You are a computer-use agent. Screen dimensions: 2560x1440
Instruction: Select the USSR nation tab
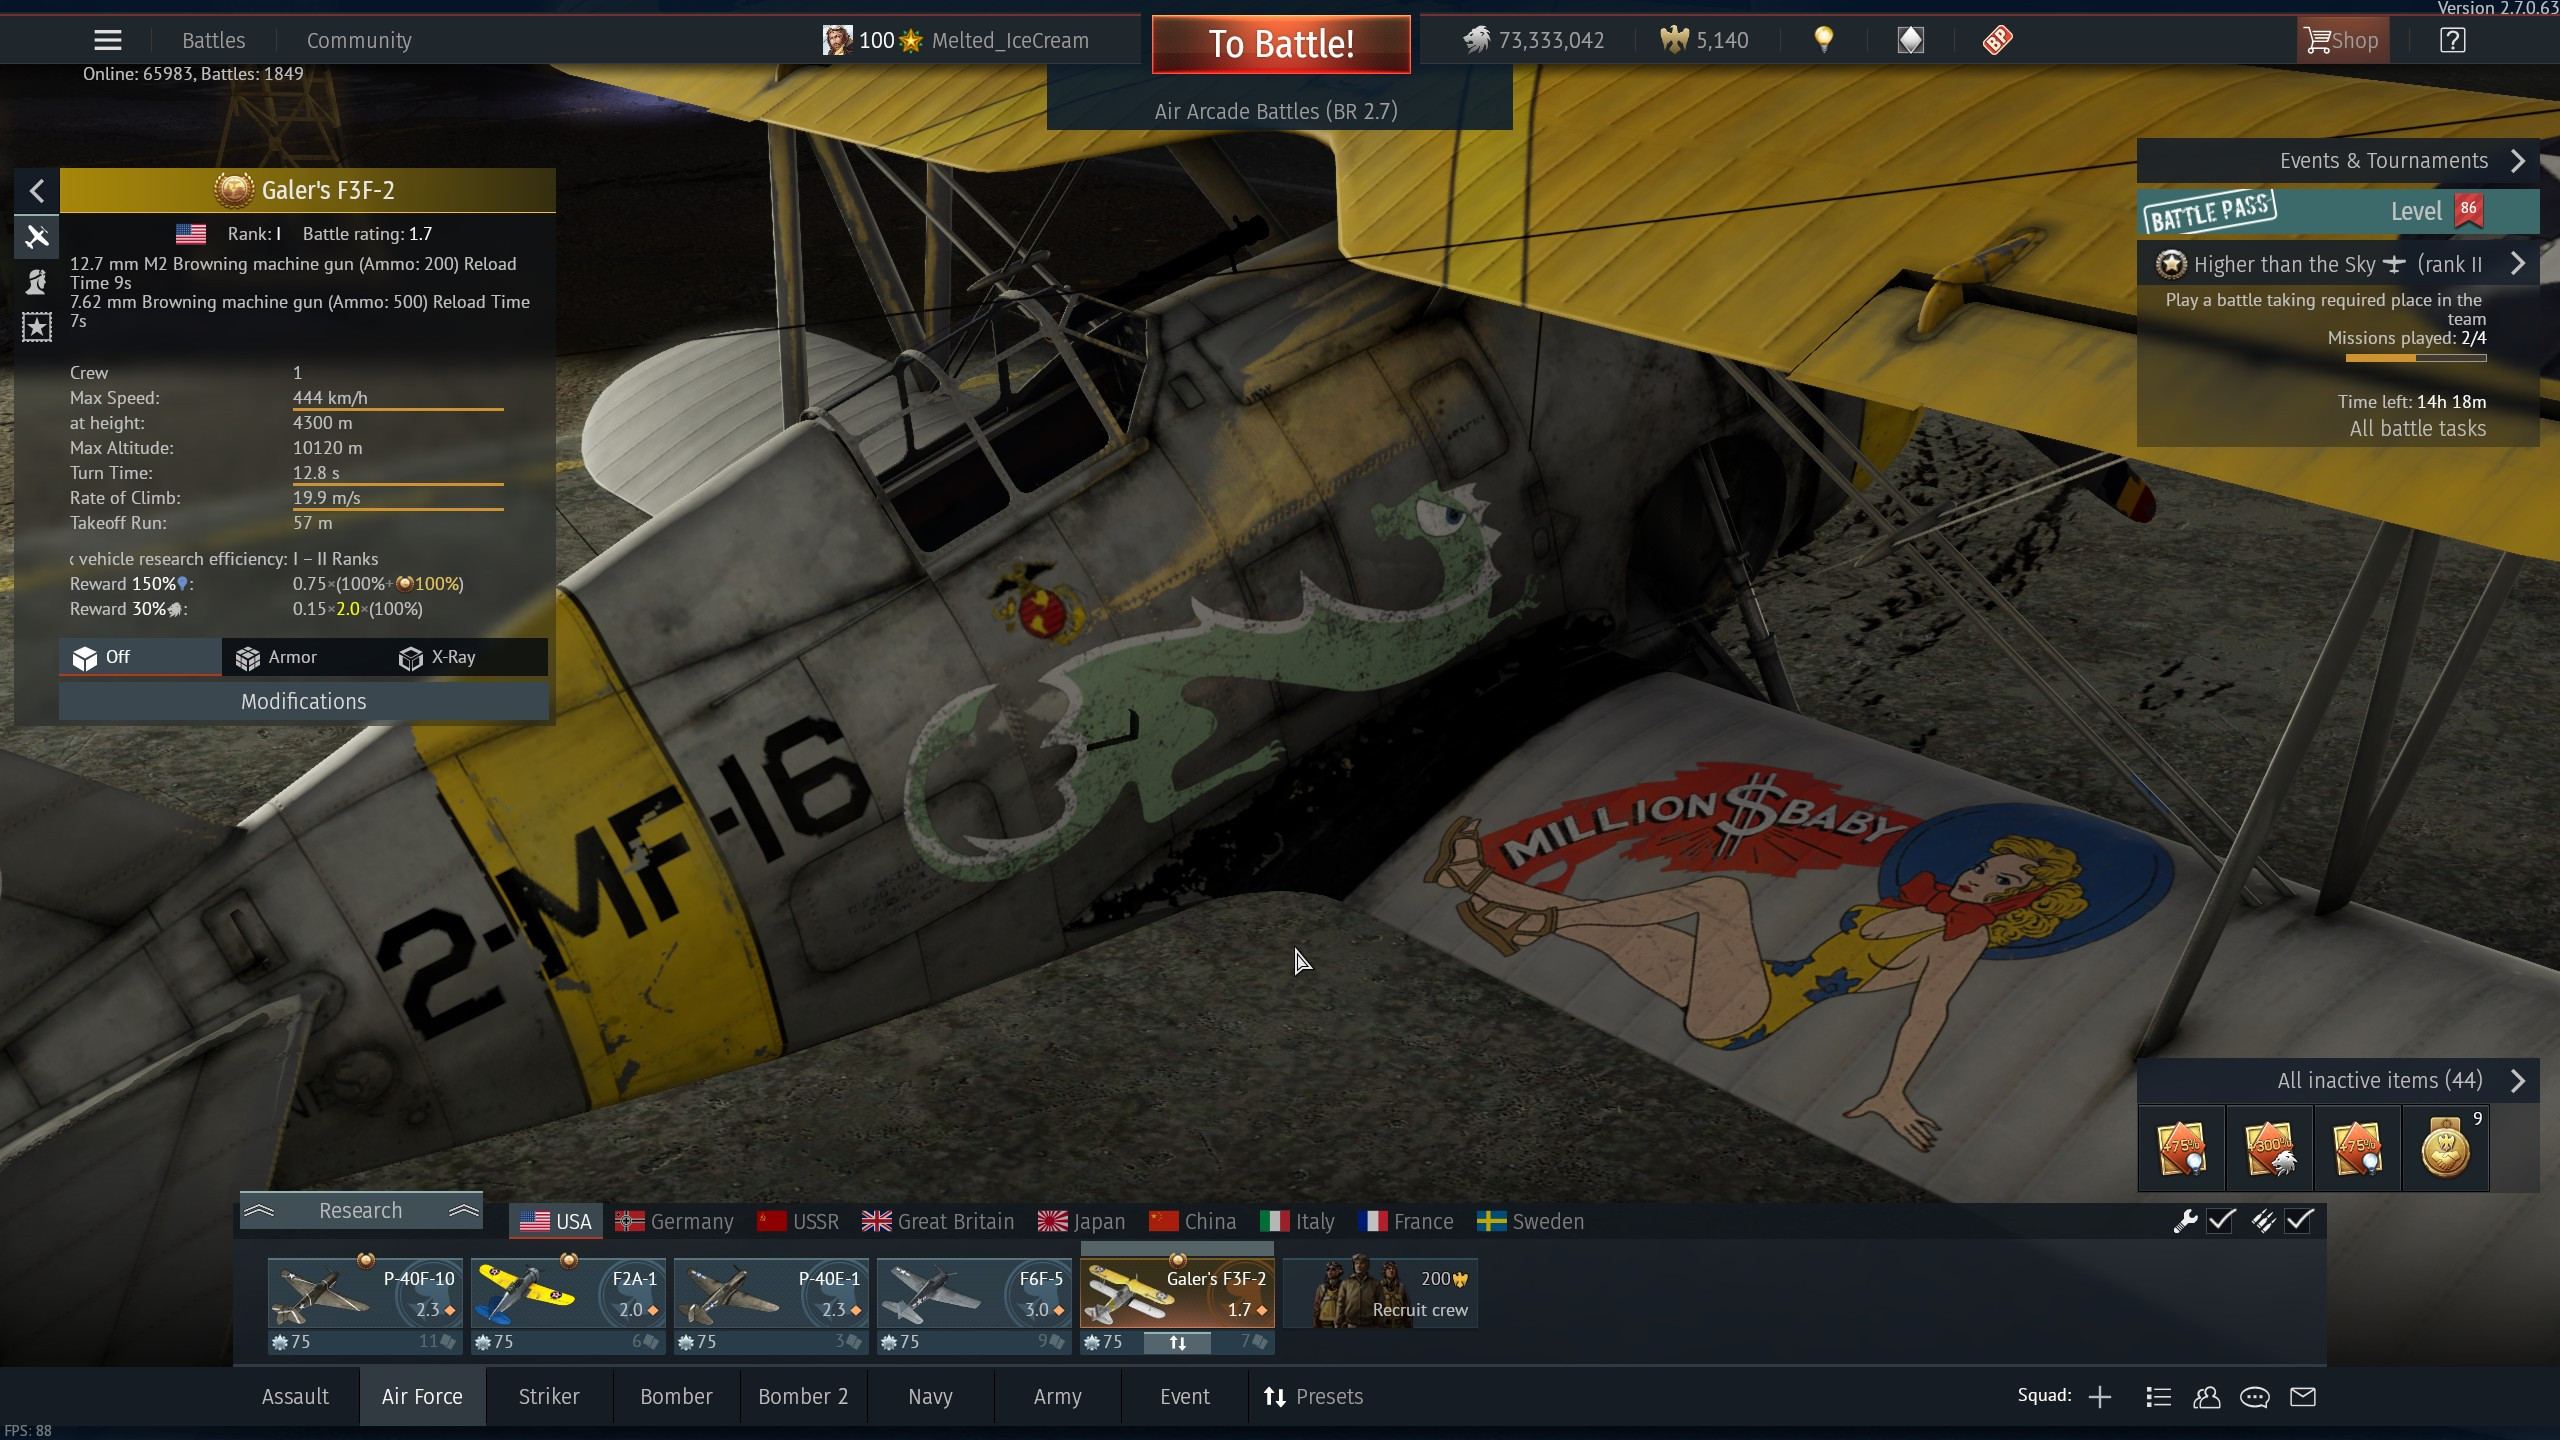pos(798,1222)
